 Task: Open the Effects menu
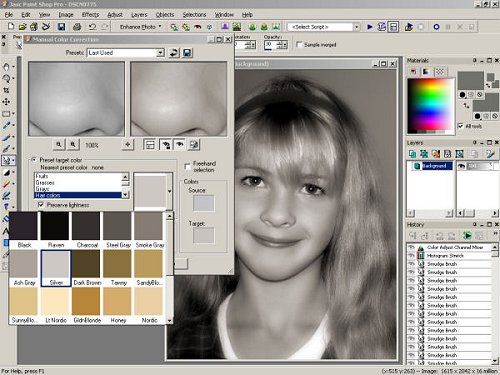point(90,15)
